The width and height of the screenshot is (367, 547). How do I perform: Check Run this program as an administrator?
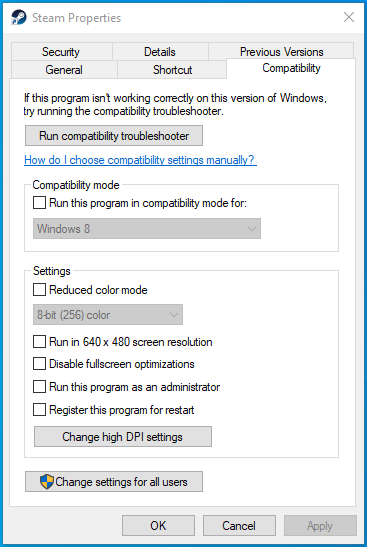tap(39, 387)
